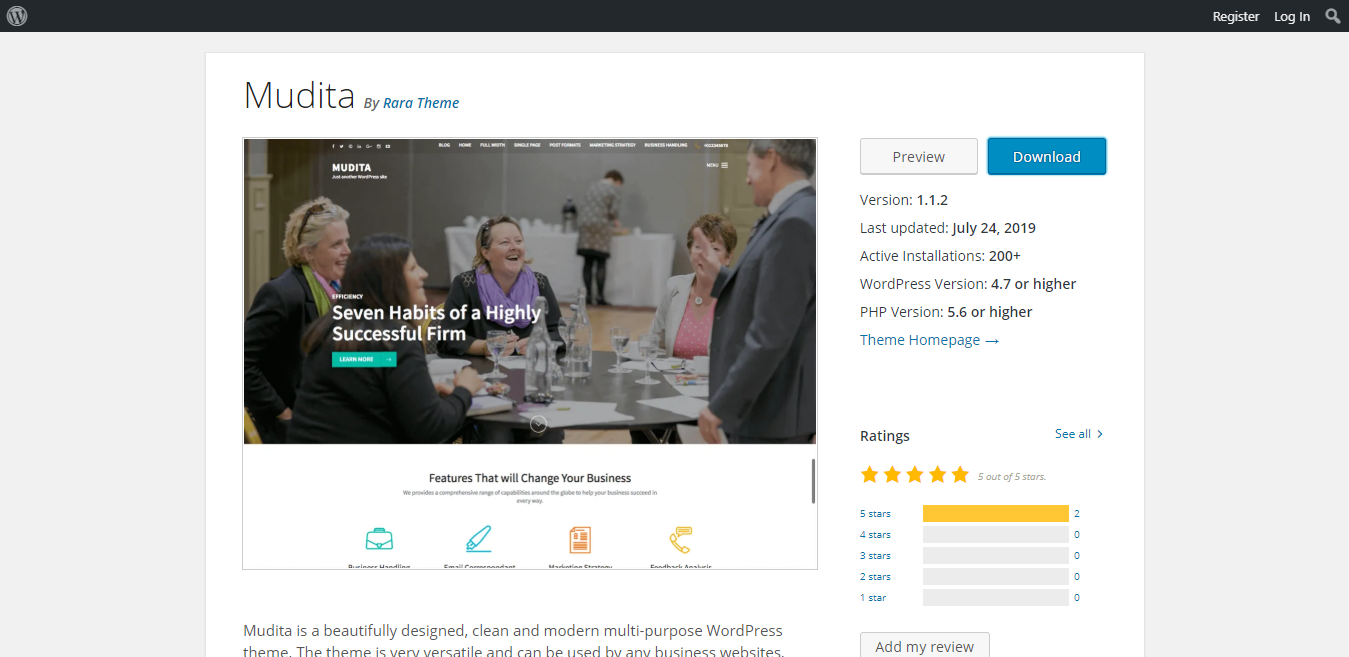Open the search magnifier icon
This screenshot has height=657, width=1349.
[1333, 16]
